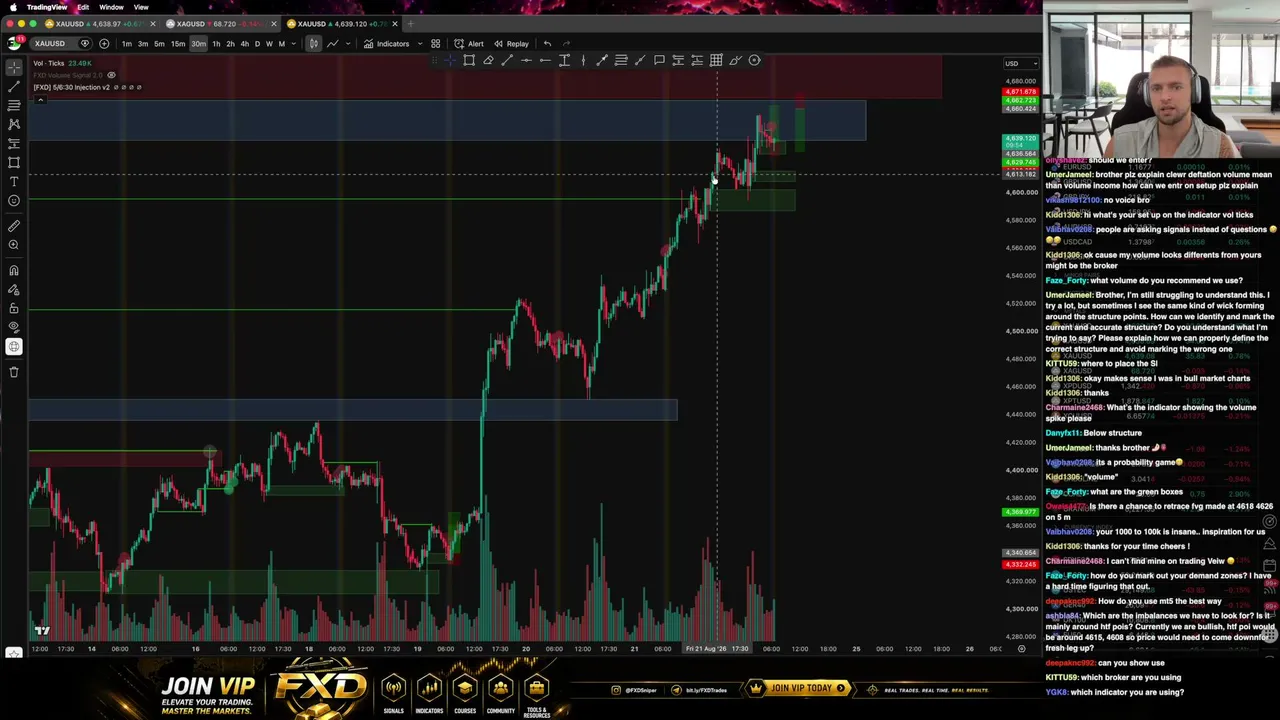Open chart settings gear on time axis

pos(1021,649)
